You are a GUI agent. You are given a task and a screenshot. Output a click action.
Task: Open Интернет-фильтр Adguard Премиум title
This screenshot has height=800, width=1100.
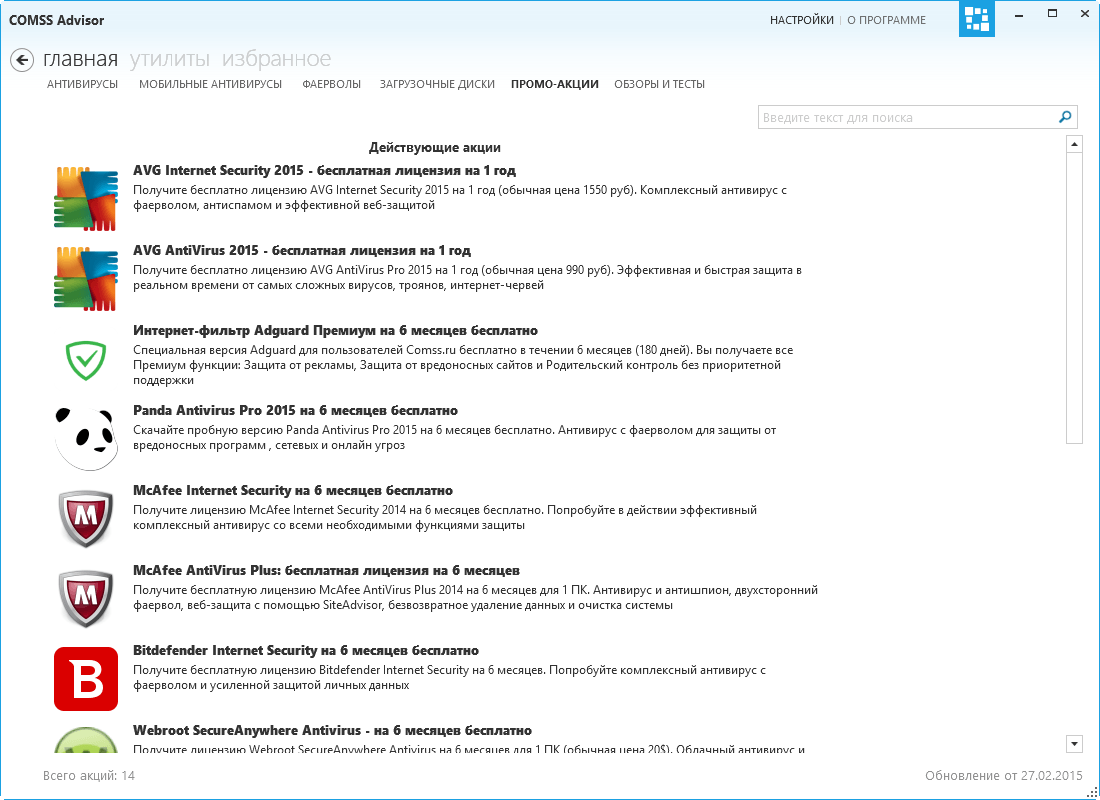pyautogui.click(x=335, y=331)
